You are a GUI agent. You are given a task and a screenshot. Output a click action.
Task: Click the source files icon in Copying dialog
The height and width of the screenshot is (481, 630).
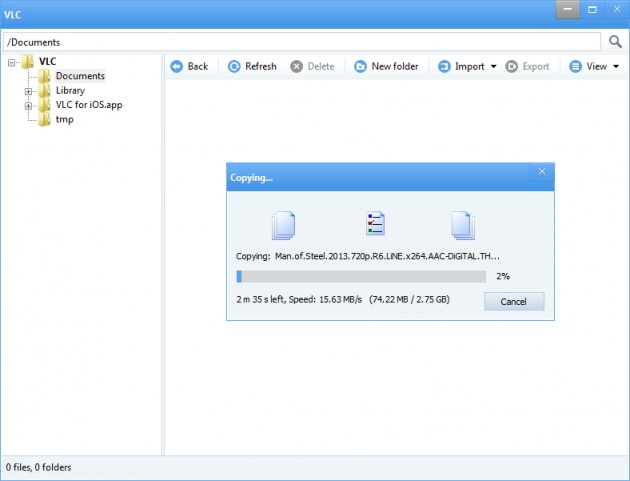point(284,225)
